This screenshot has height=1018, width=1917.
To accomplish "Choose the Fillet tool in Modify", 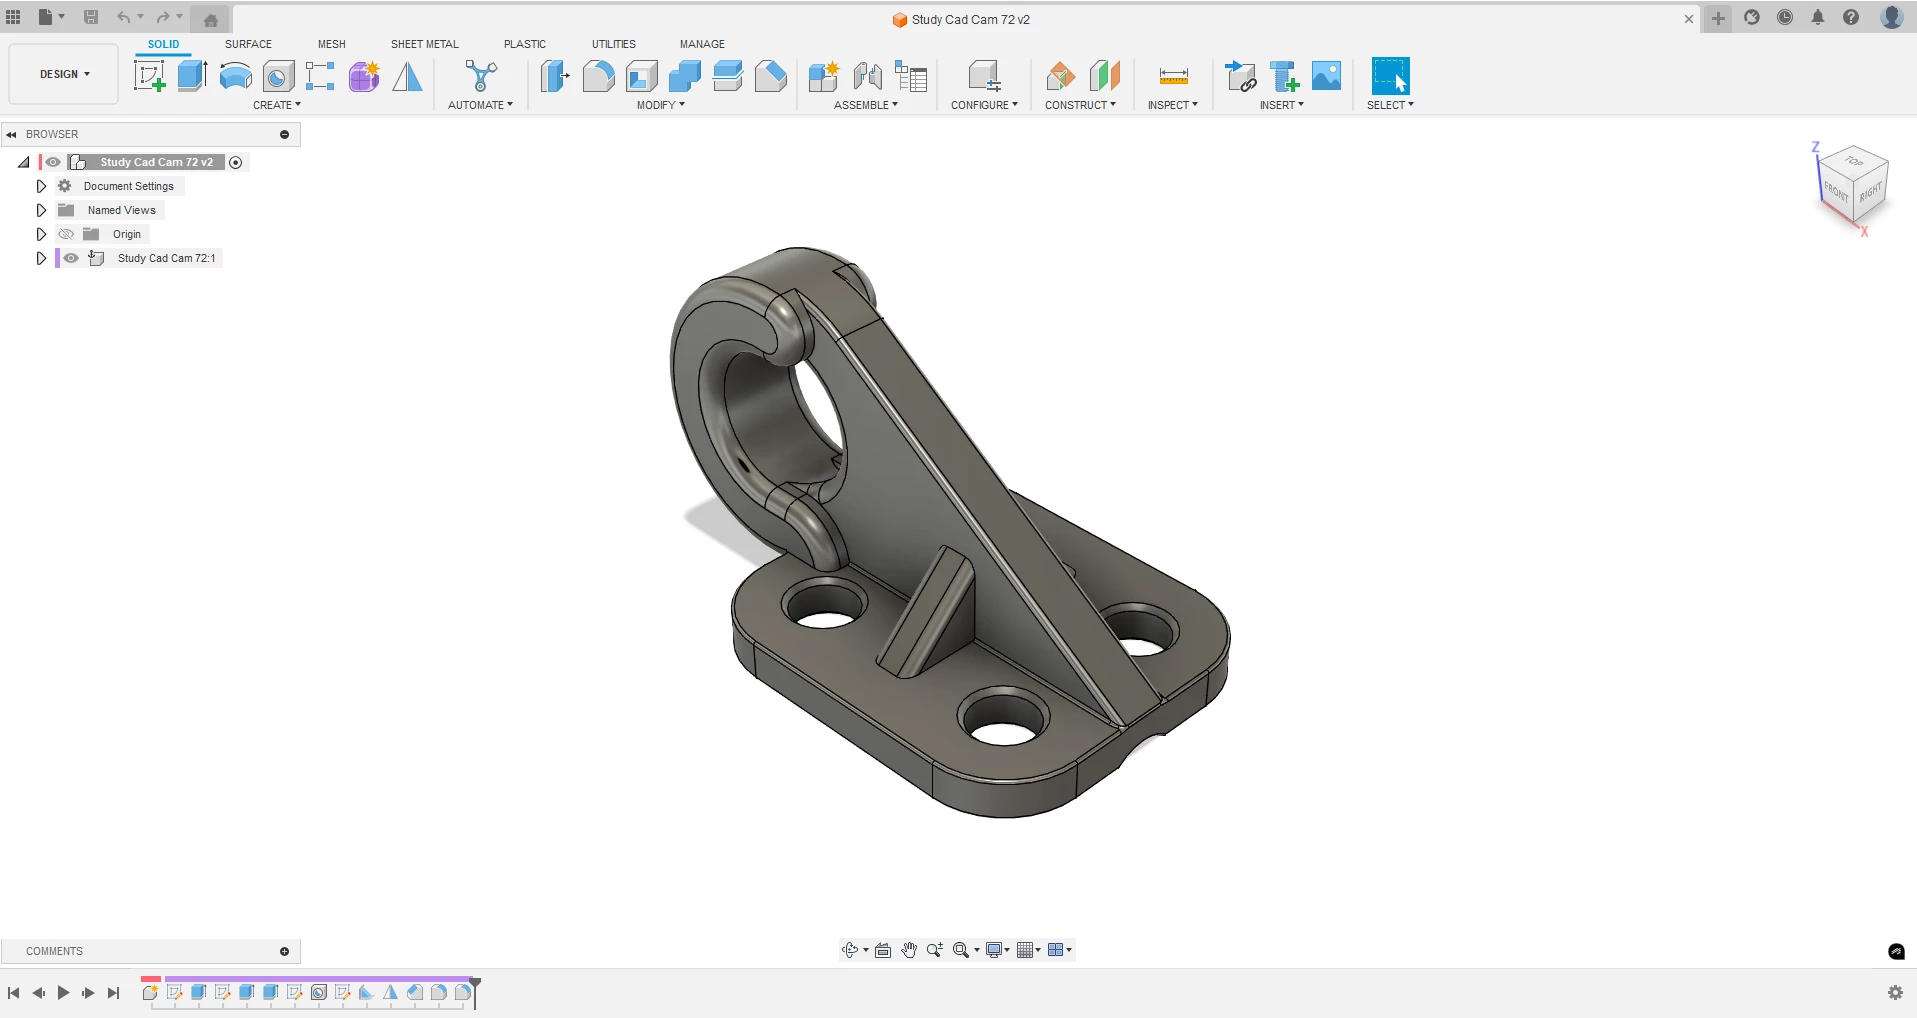I will (598, 76).
